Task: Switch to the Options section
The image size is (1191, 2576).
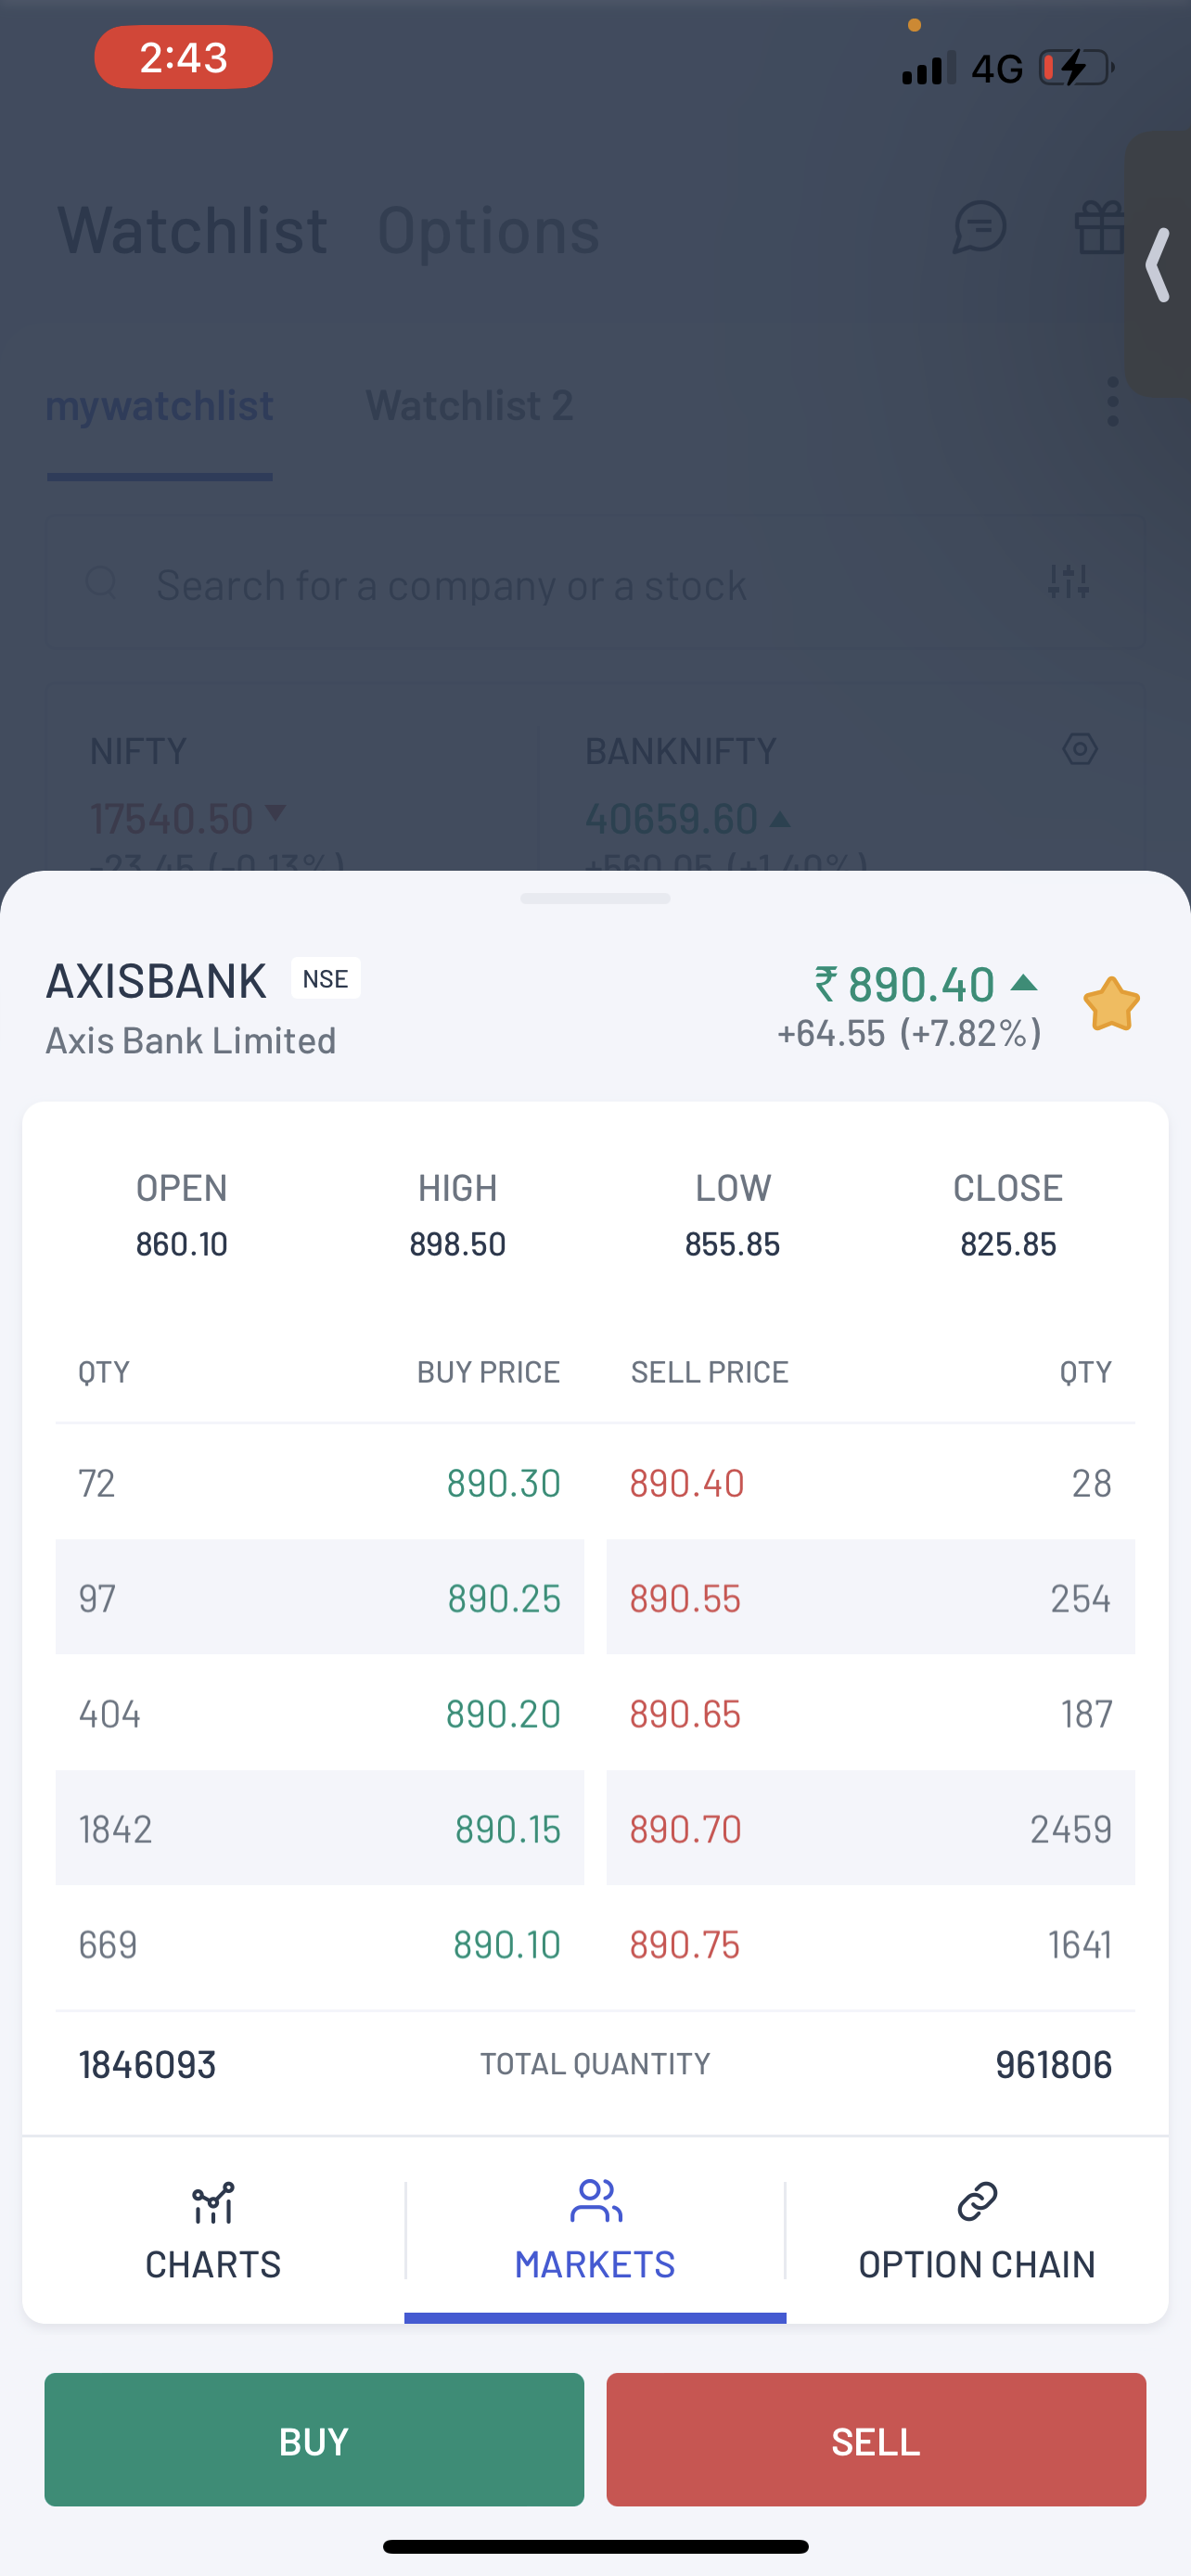Action: point(488,230)
